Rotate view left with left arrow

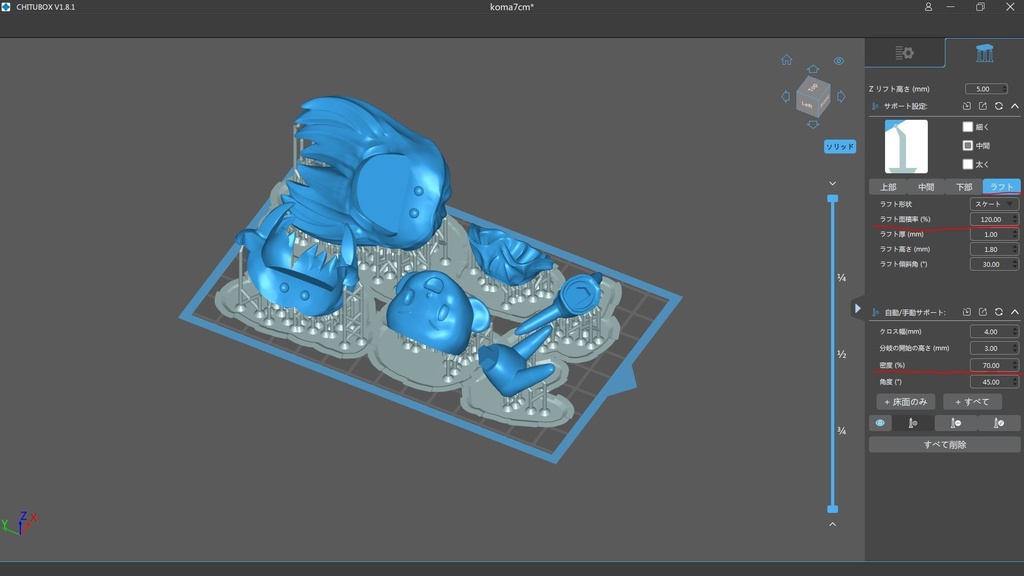pos(786,97)
